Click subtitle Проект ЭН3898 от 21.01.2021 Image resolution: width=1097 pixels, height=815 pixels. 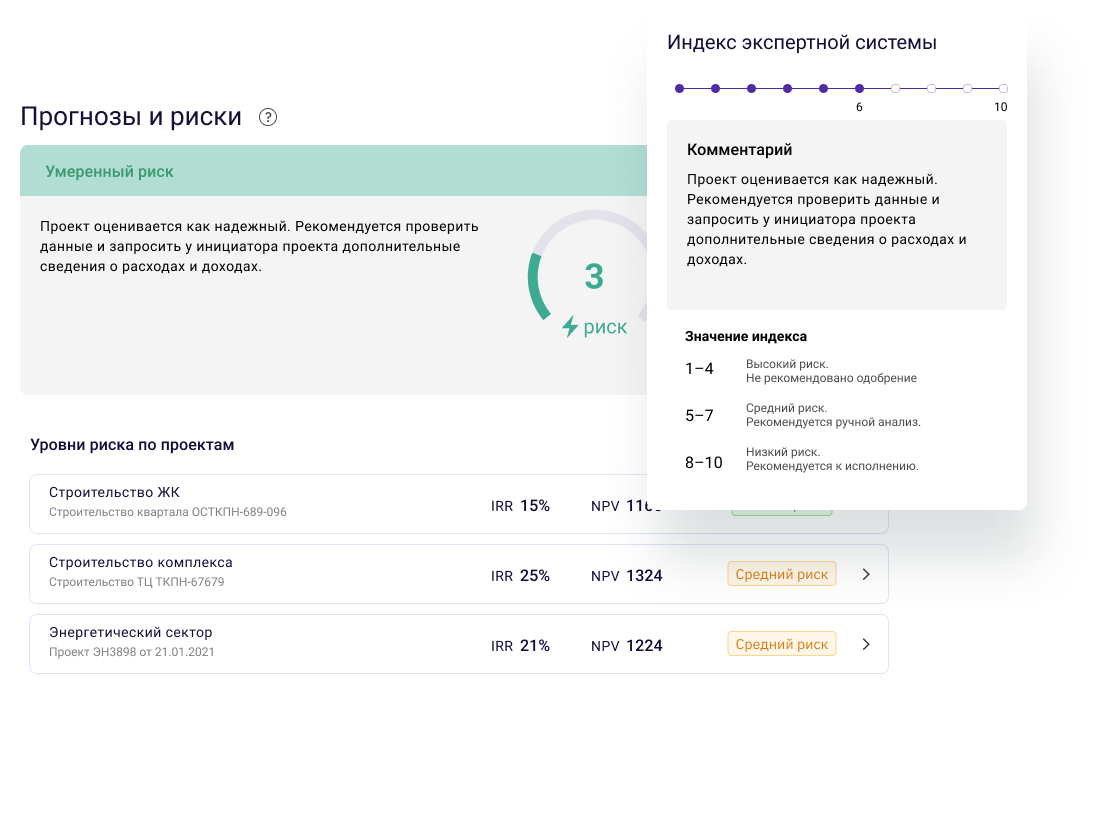pyautogui.click(x=132, y=652)
